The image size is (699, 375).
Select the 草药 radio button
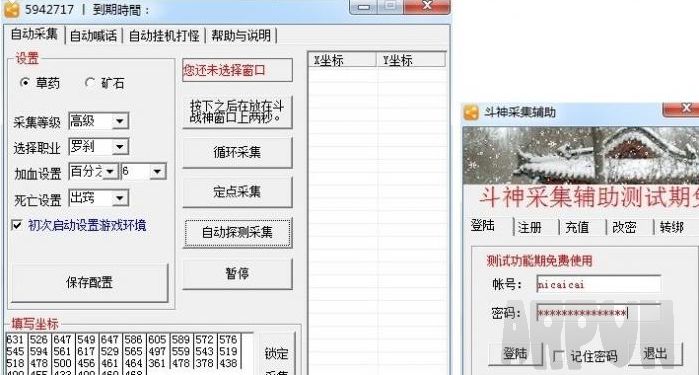25,83
